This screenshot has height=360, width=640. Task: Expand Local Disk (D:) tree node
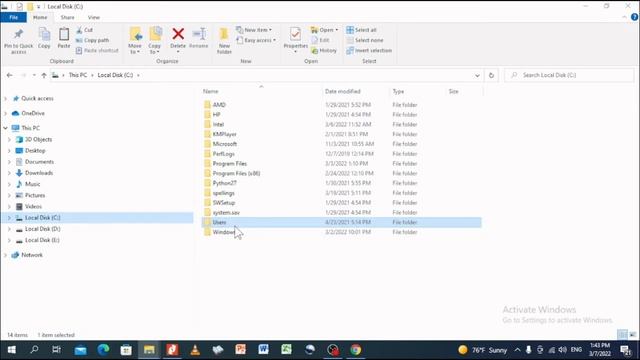click(9, 229)
